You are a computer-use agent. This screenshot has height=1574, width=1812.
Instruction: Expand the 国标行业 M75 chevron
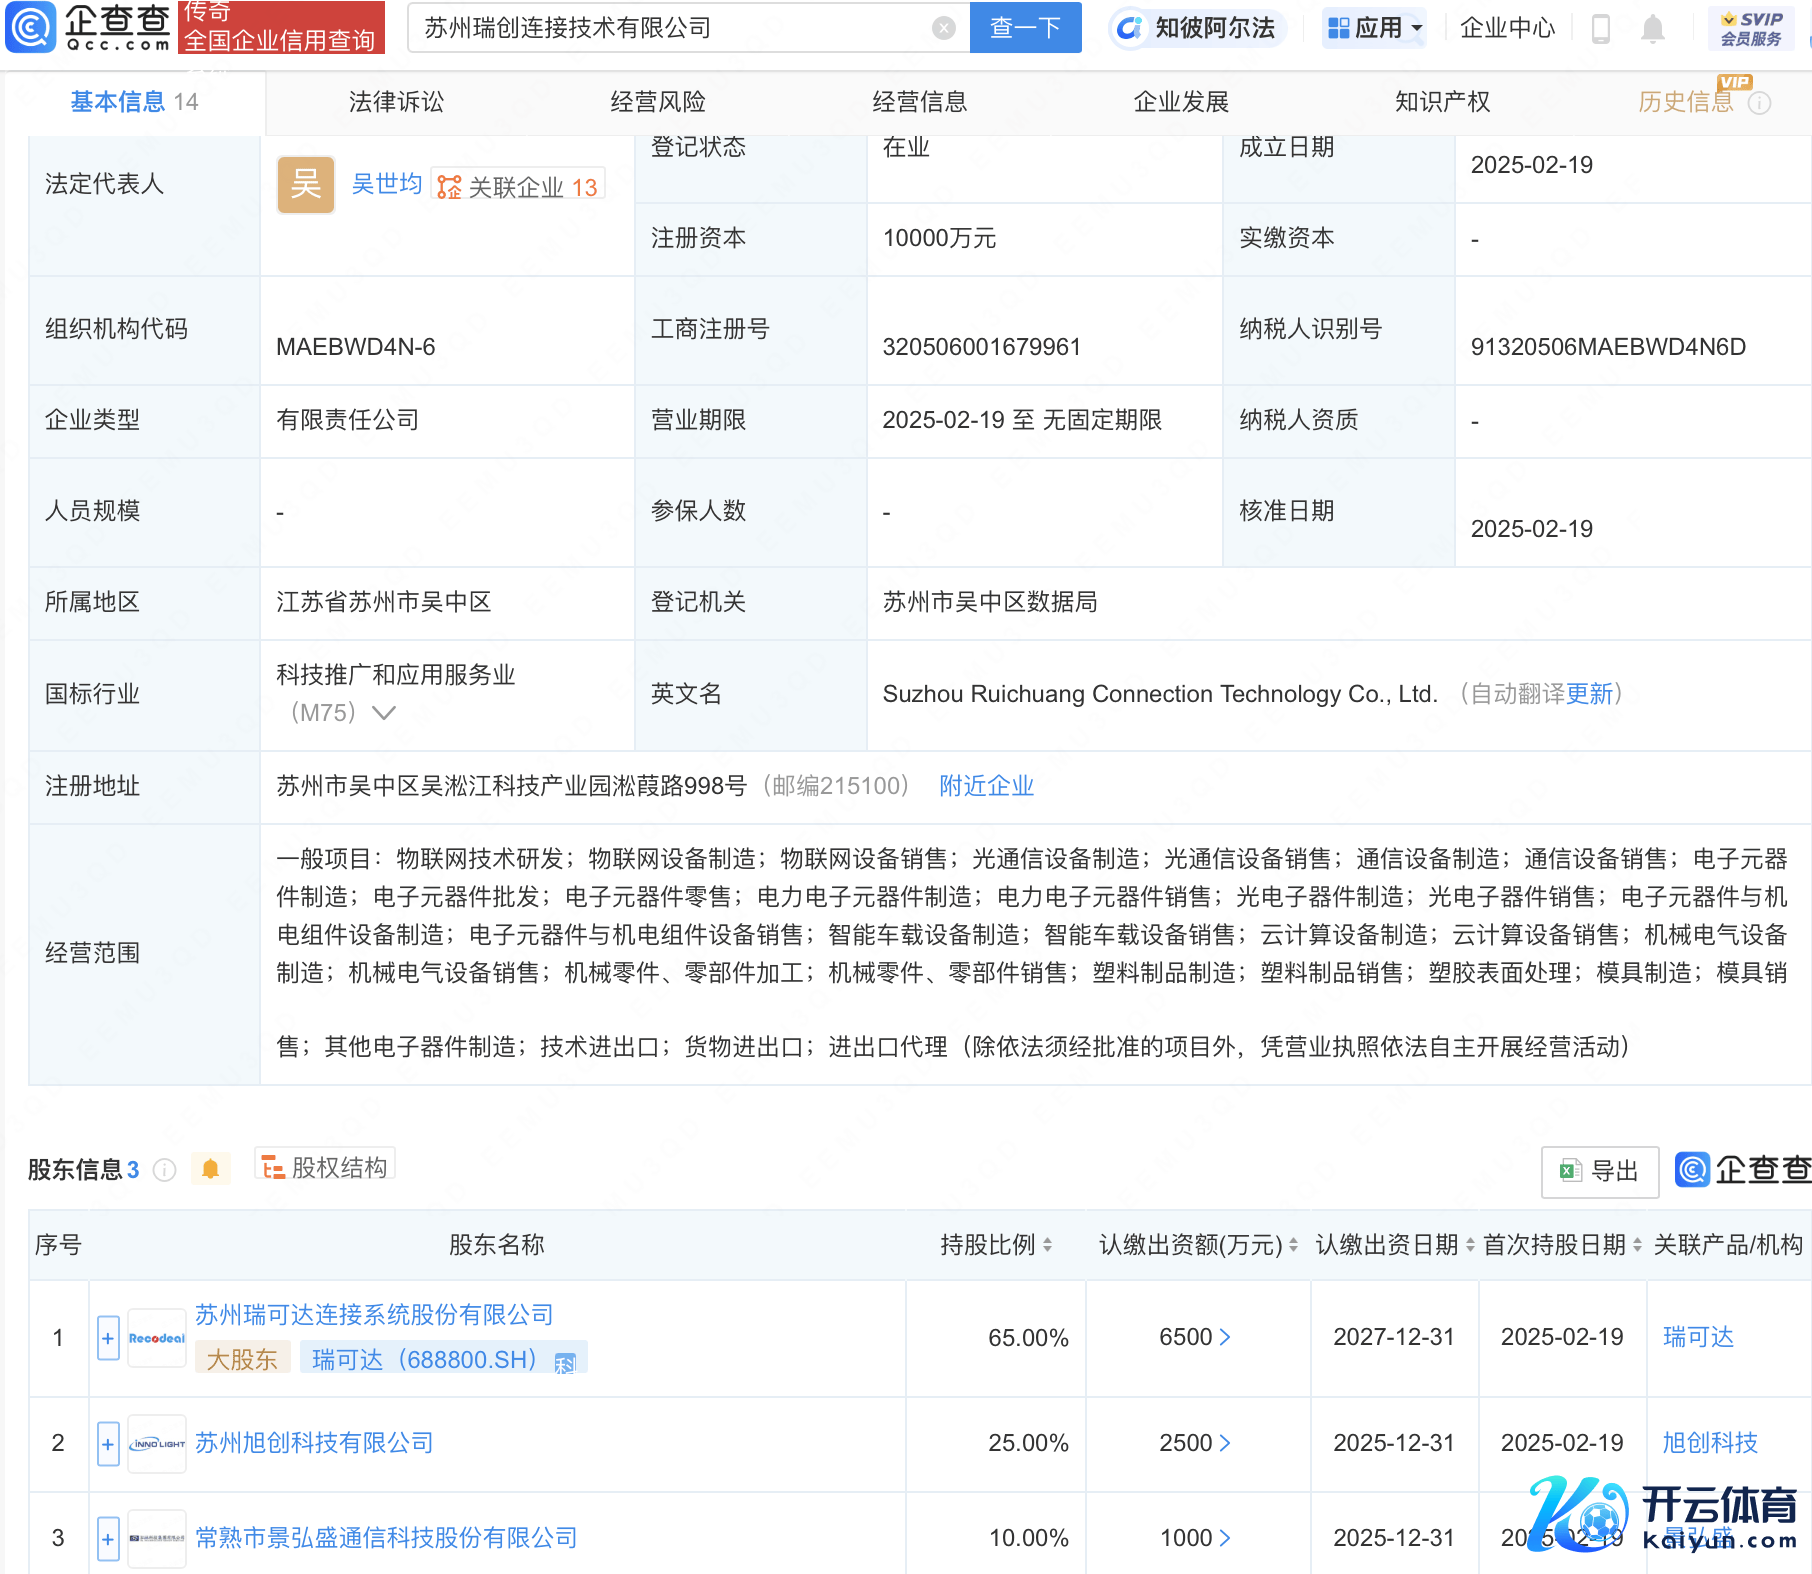point(384,713)
